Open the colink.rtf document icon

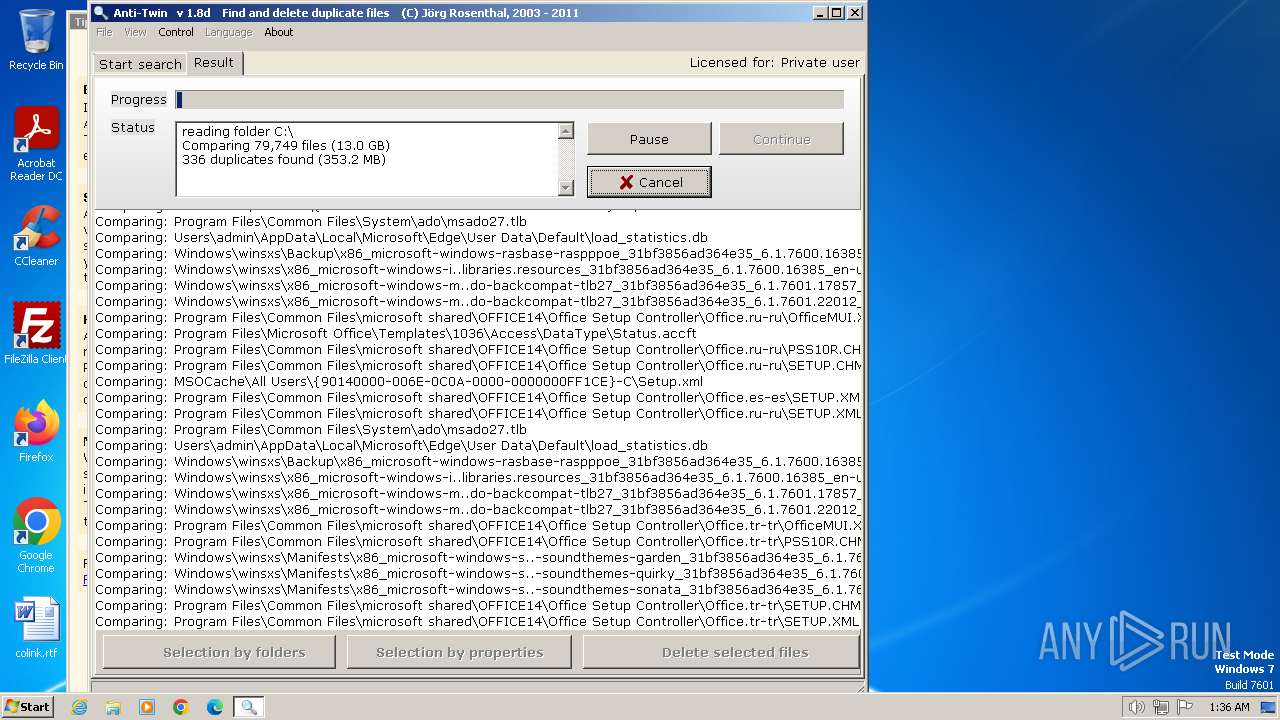(x=36, y=628)
